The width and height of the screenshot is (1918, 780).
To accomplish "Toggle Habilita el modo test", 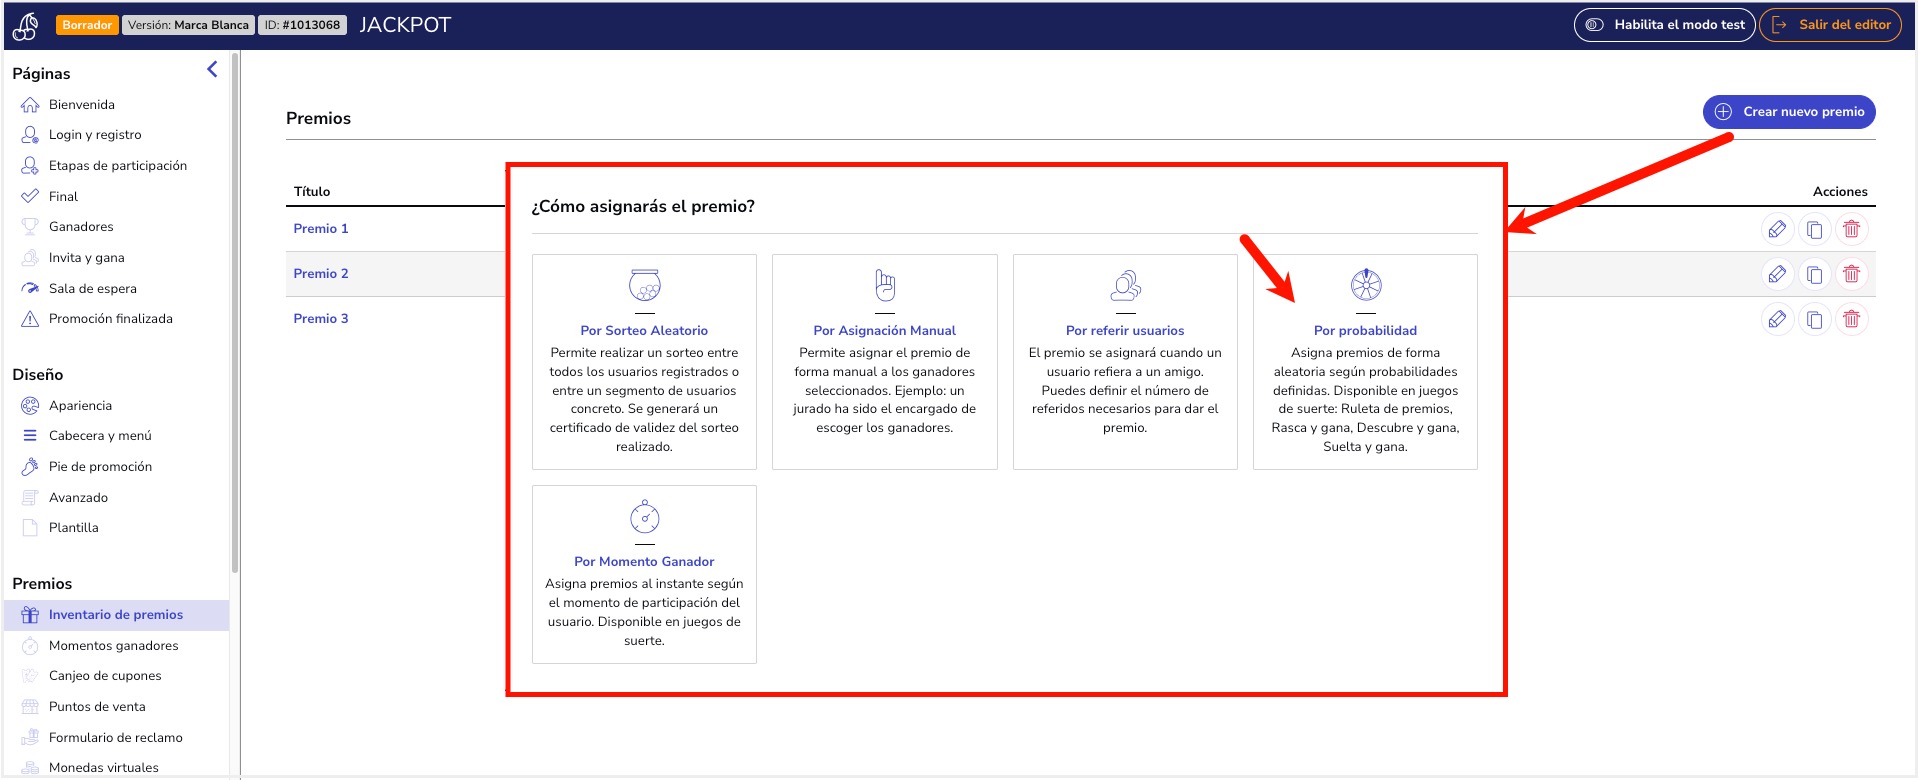I will [1665, 25].
